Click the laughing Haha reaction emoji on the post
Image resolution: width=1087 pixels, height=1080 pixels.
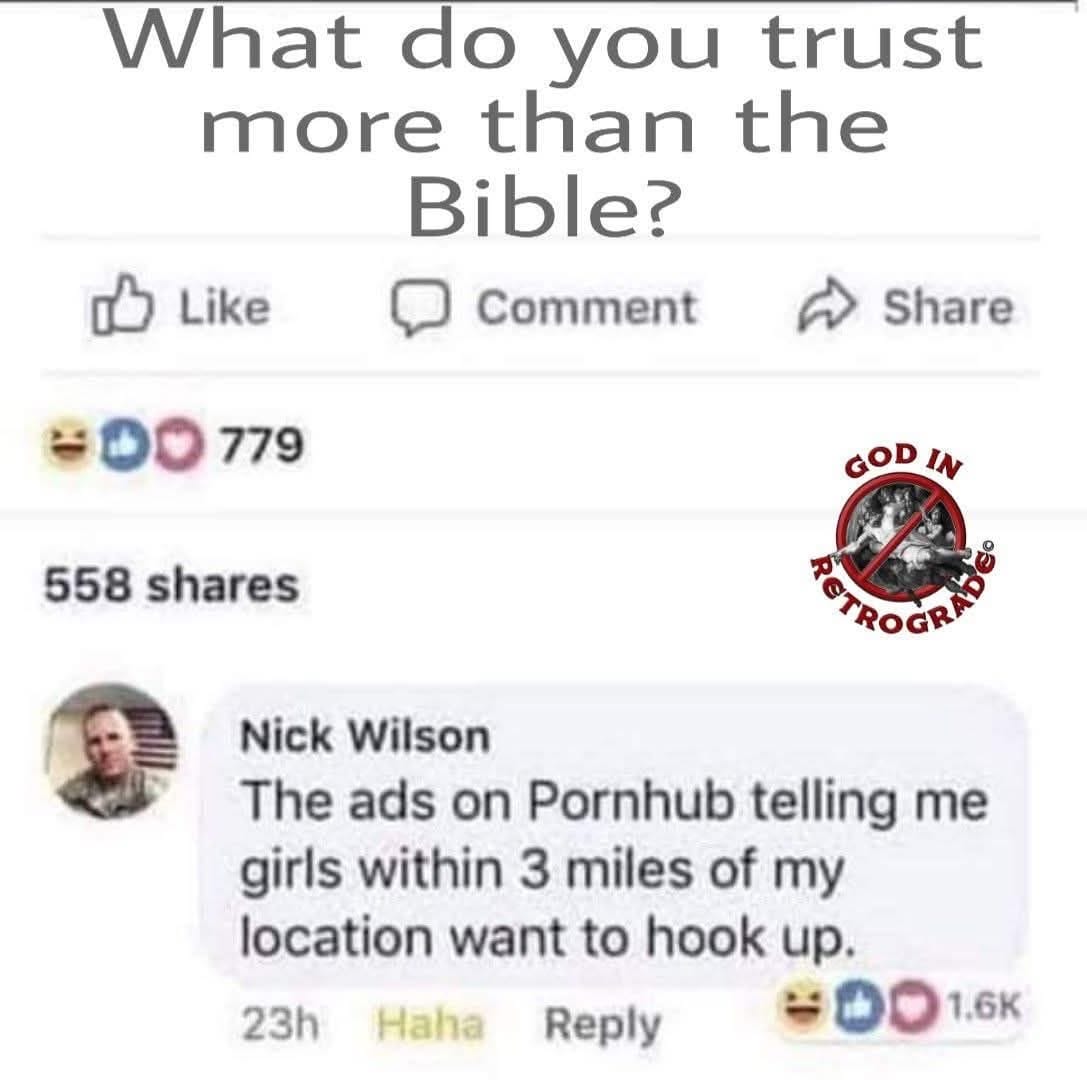pyautogui.click(x=69, y=444)
